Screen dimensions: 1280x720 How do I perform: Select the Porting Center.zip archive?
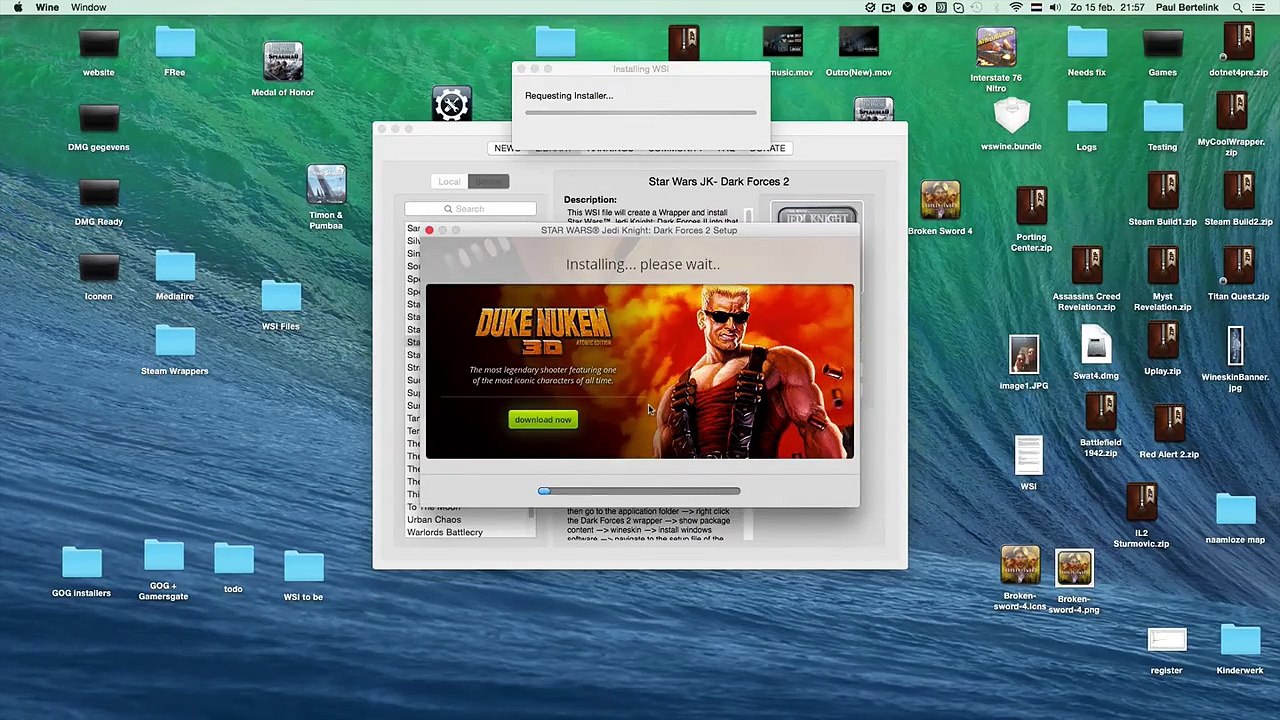[1031, 207]
